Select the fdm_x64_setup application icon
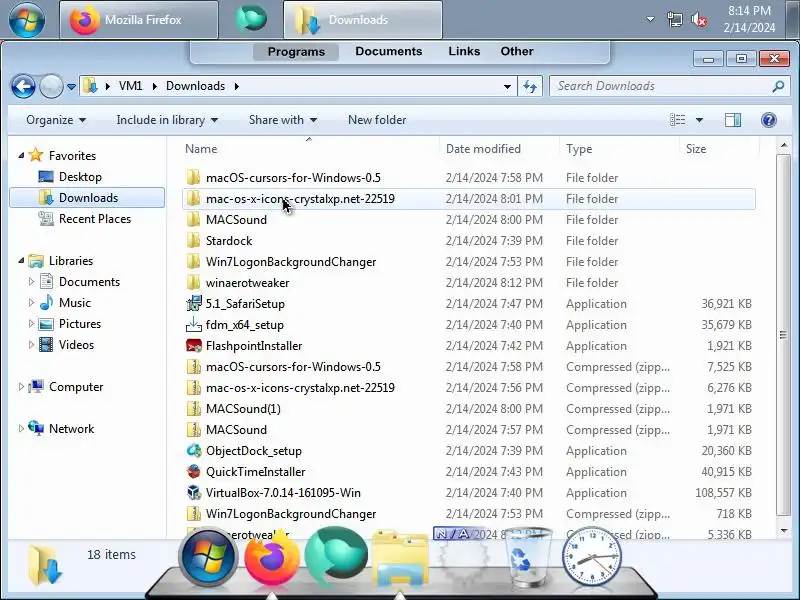Viewport: 800px width, 600px height. [x=193, y=324]
